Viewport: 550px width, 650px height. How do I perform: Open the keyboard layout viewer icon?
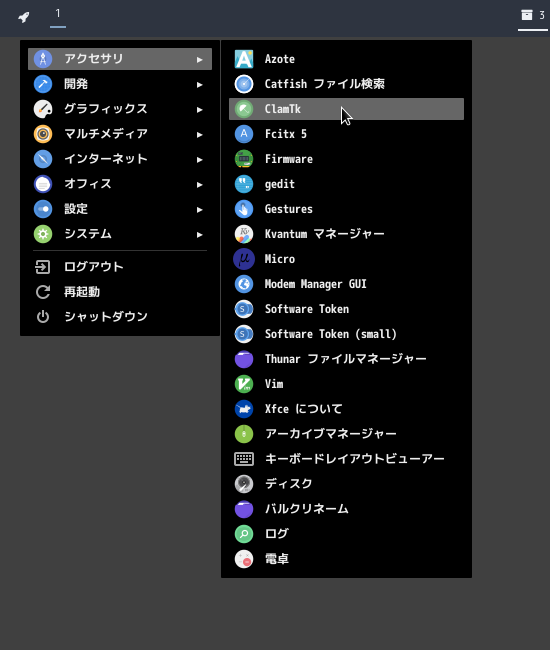[x=244, y=459]
